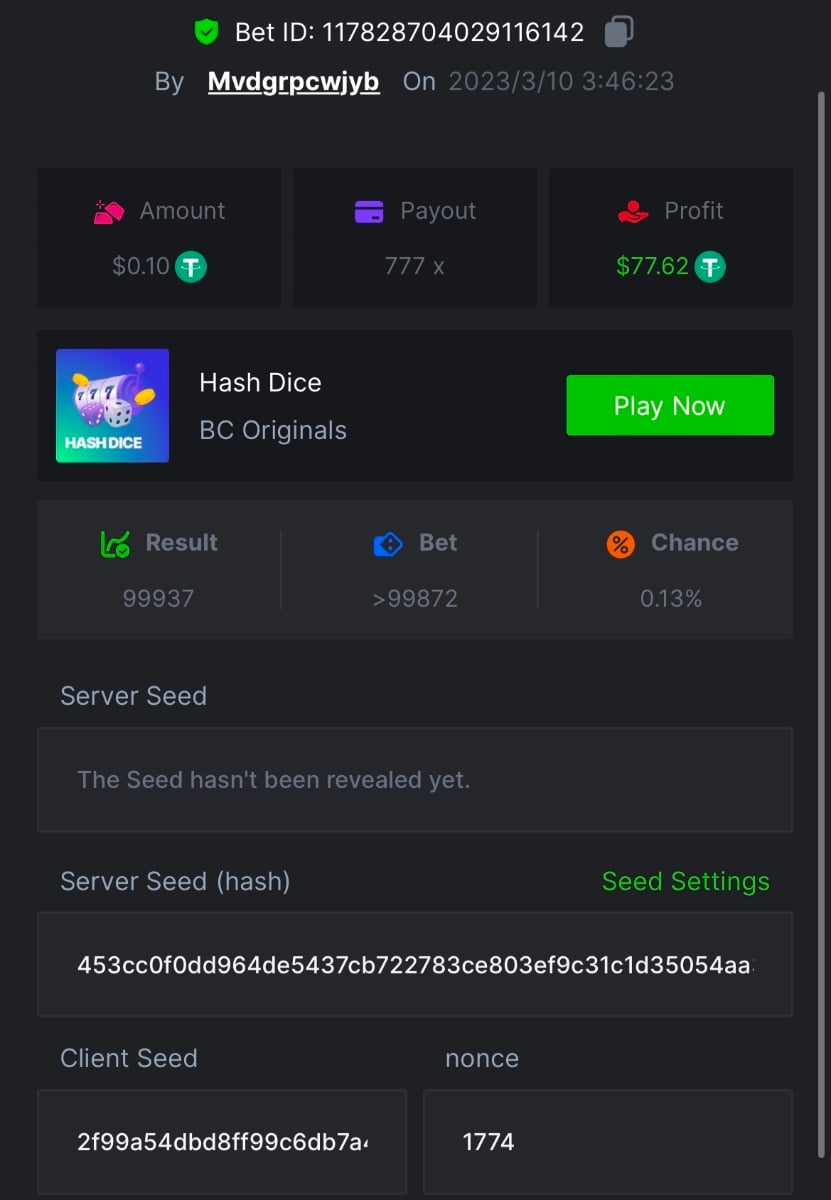Click the green verified shield icon
Screen dimensions: 831x1200
click(x=206, y=32)
